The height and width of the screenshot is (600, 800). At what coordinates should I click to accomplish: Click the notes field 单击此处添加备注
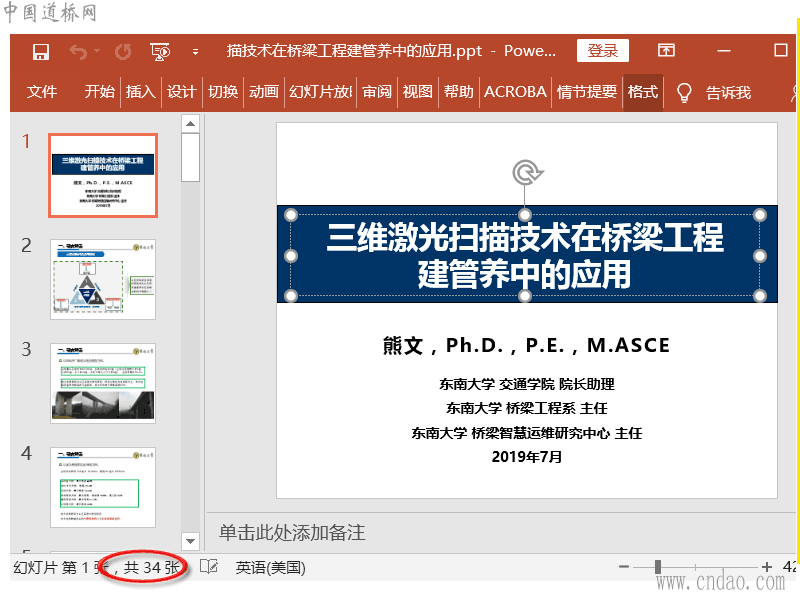point(293,532)
